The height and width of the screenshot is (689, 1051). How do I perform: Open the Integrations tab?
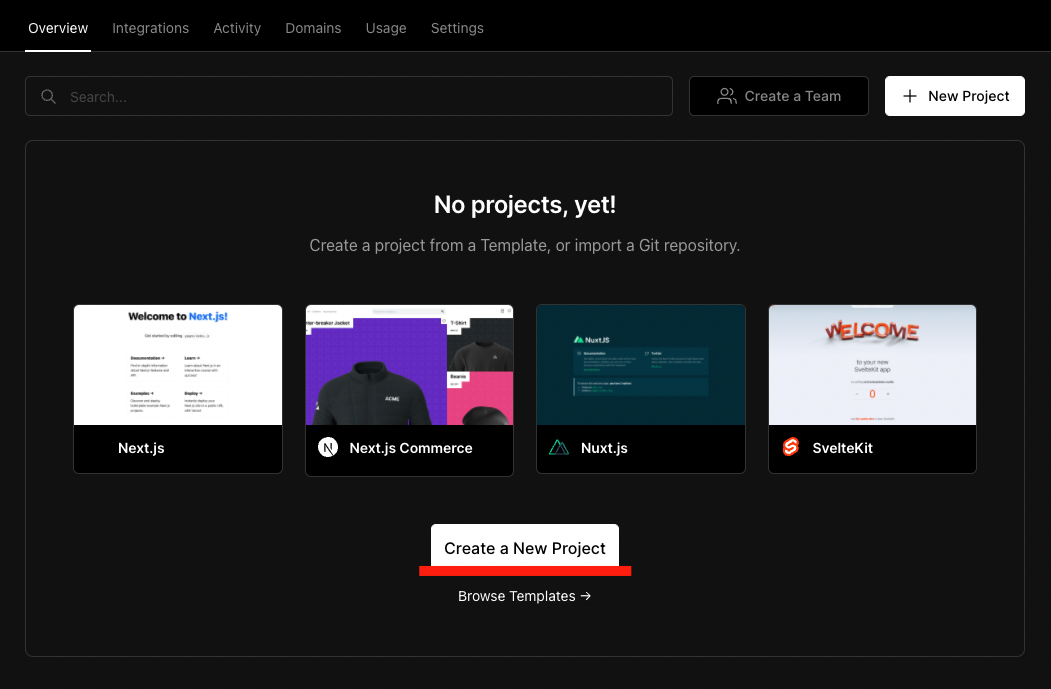coord(150,28)
